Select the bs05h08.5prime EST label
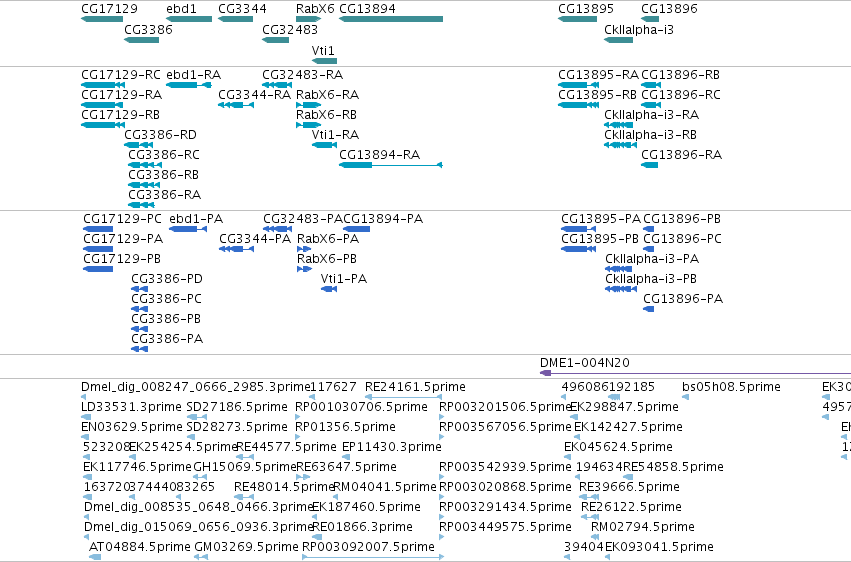The image size is (851, 562). tap(731, 387)
